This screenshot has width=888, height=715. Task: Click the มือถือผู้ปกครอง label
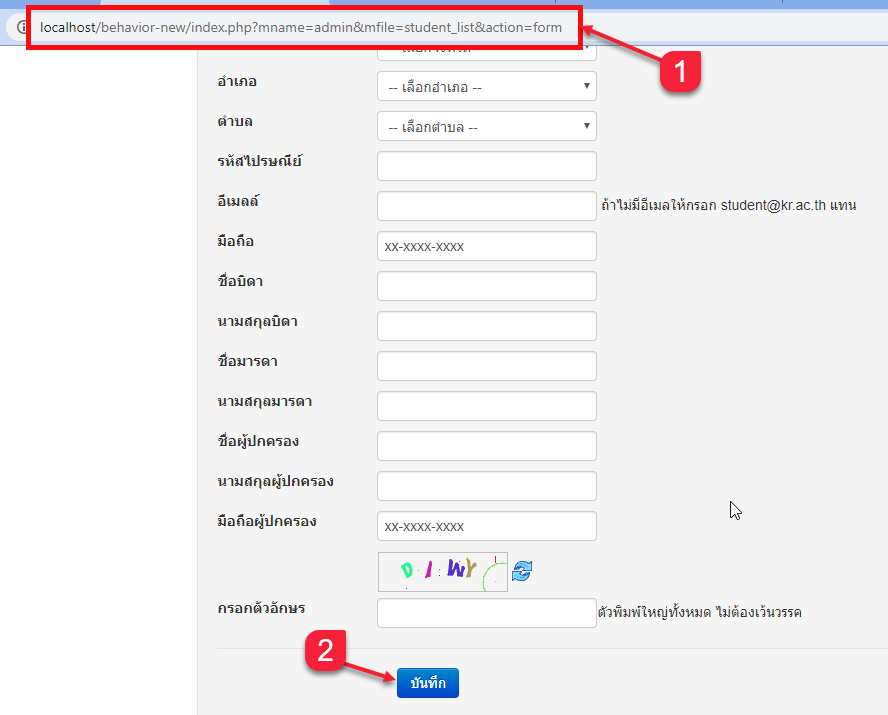click(x=267, y=521)
